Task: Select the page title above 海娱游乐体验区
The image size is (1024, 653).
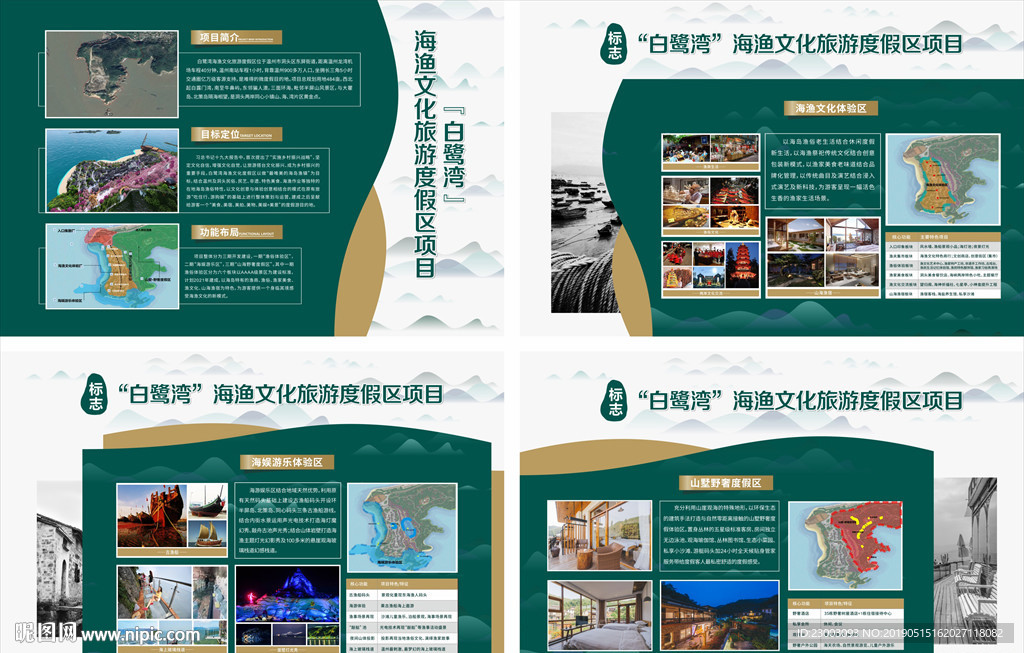Action: [x=281, y=394]
